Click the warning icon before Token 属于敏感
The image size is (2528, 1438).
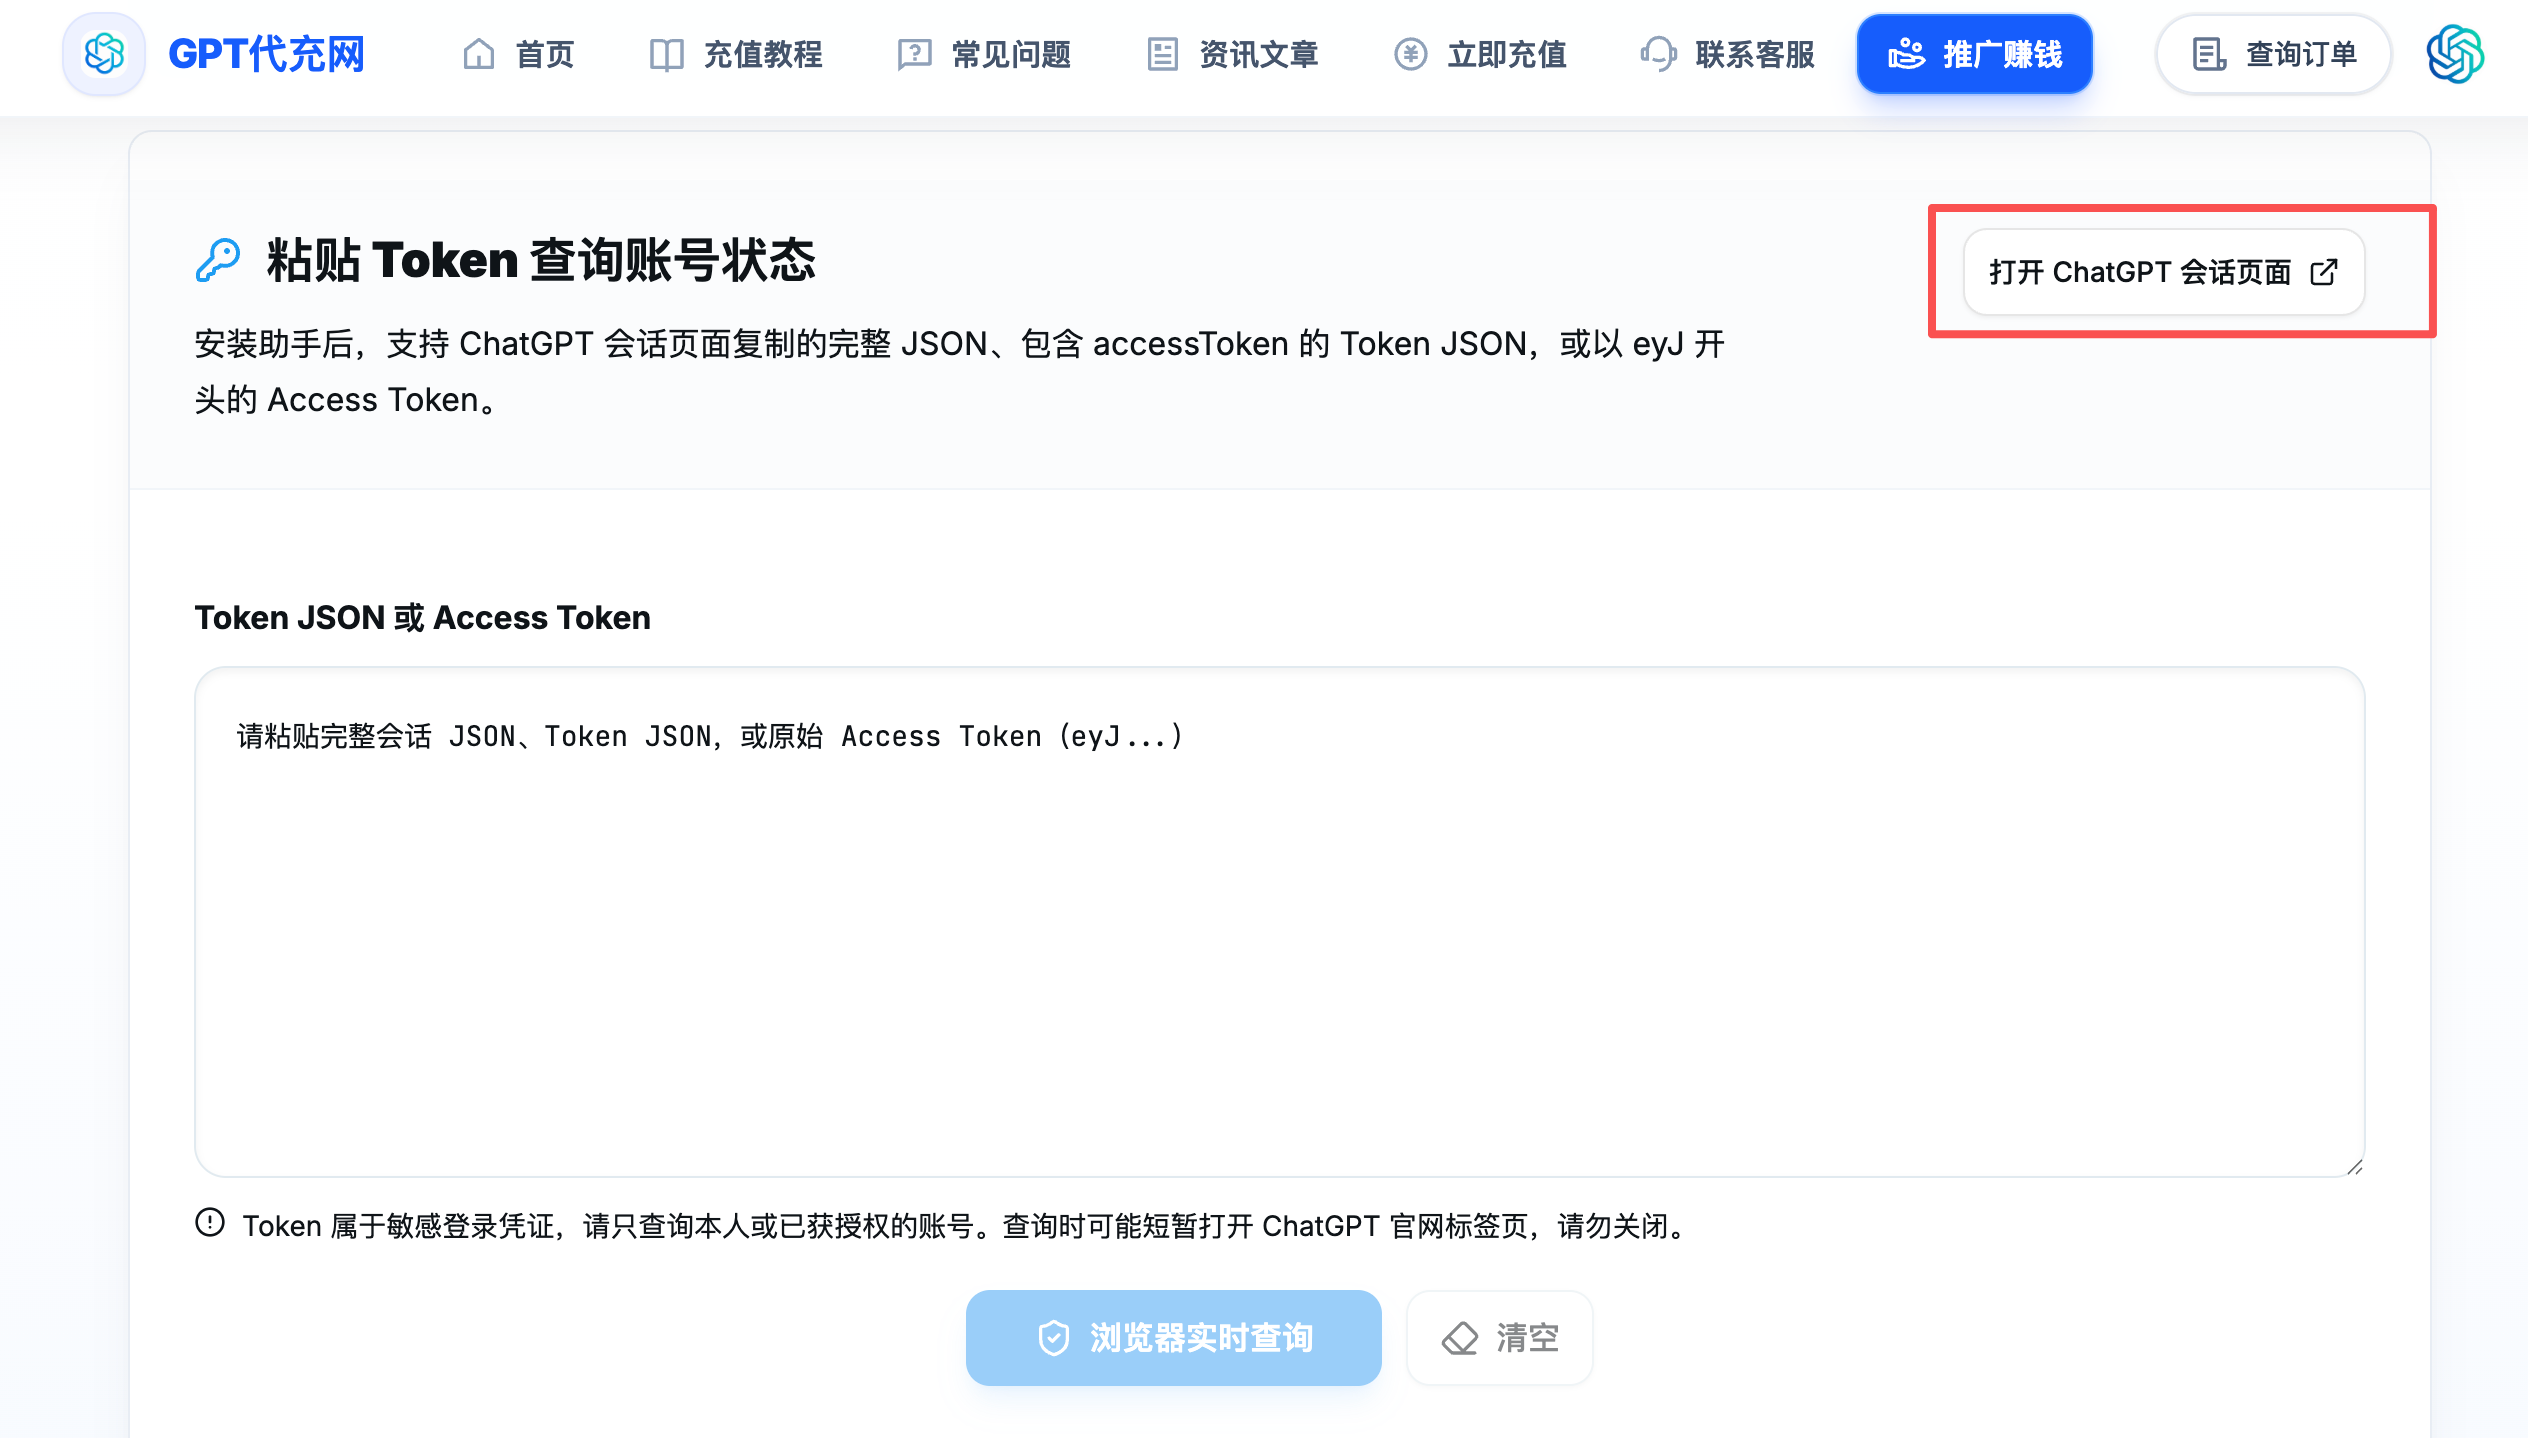tap(210, 1223)
